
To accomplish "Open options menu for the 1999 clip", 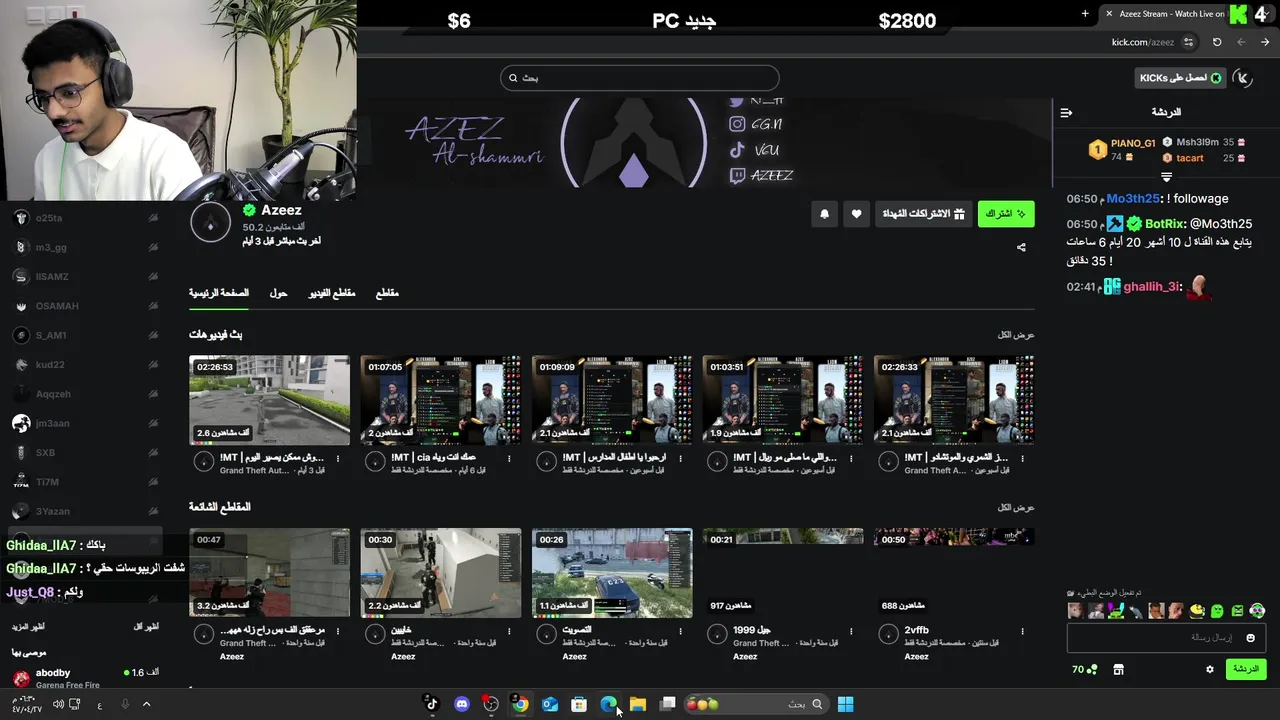I will tap(851, 631).
